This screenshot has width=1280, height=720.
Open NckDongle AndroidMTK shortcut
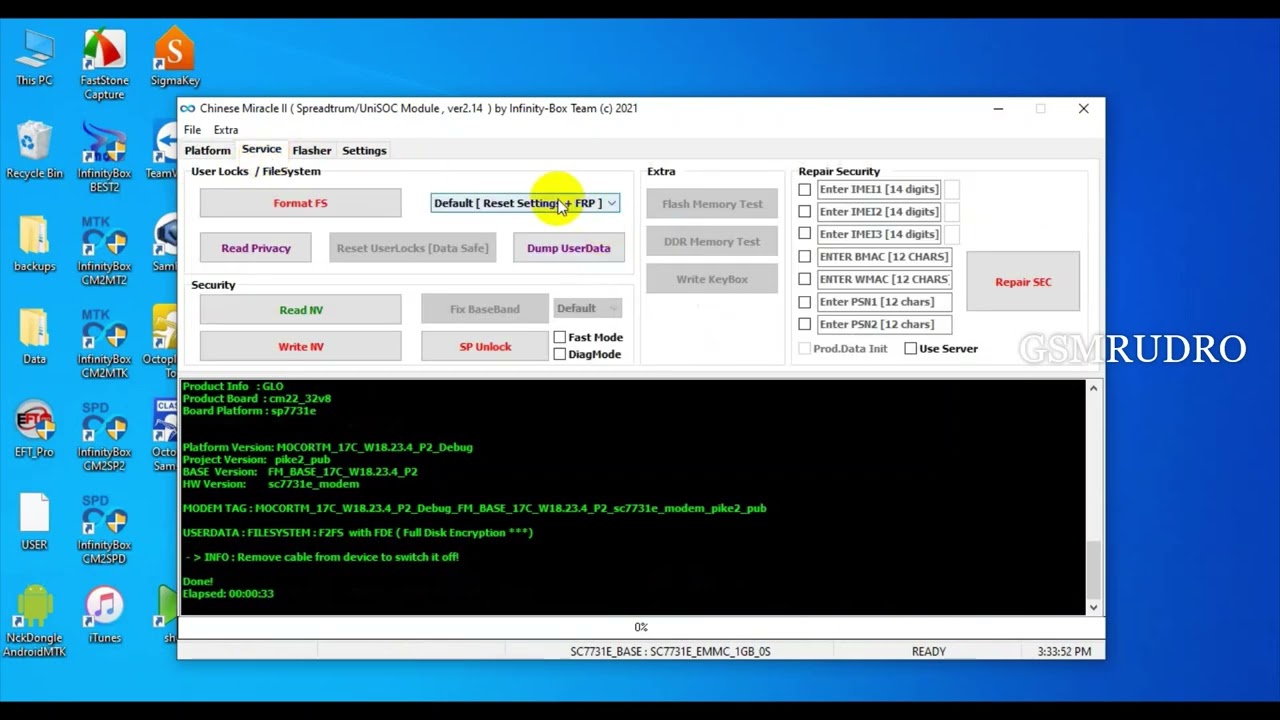(x=34, y=623)
